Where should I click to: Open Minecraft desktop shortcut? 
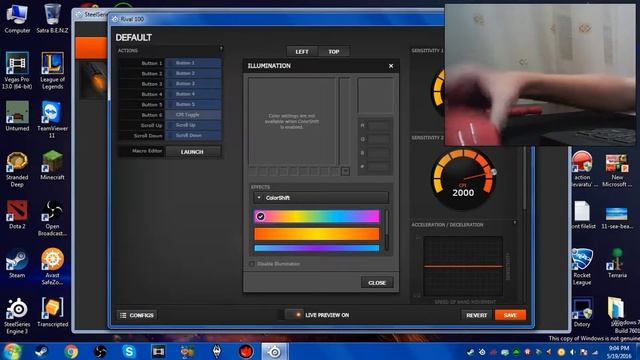(x=52, y=165)
